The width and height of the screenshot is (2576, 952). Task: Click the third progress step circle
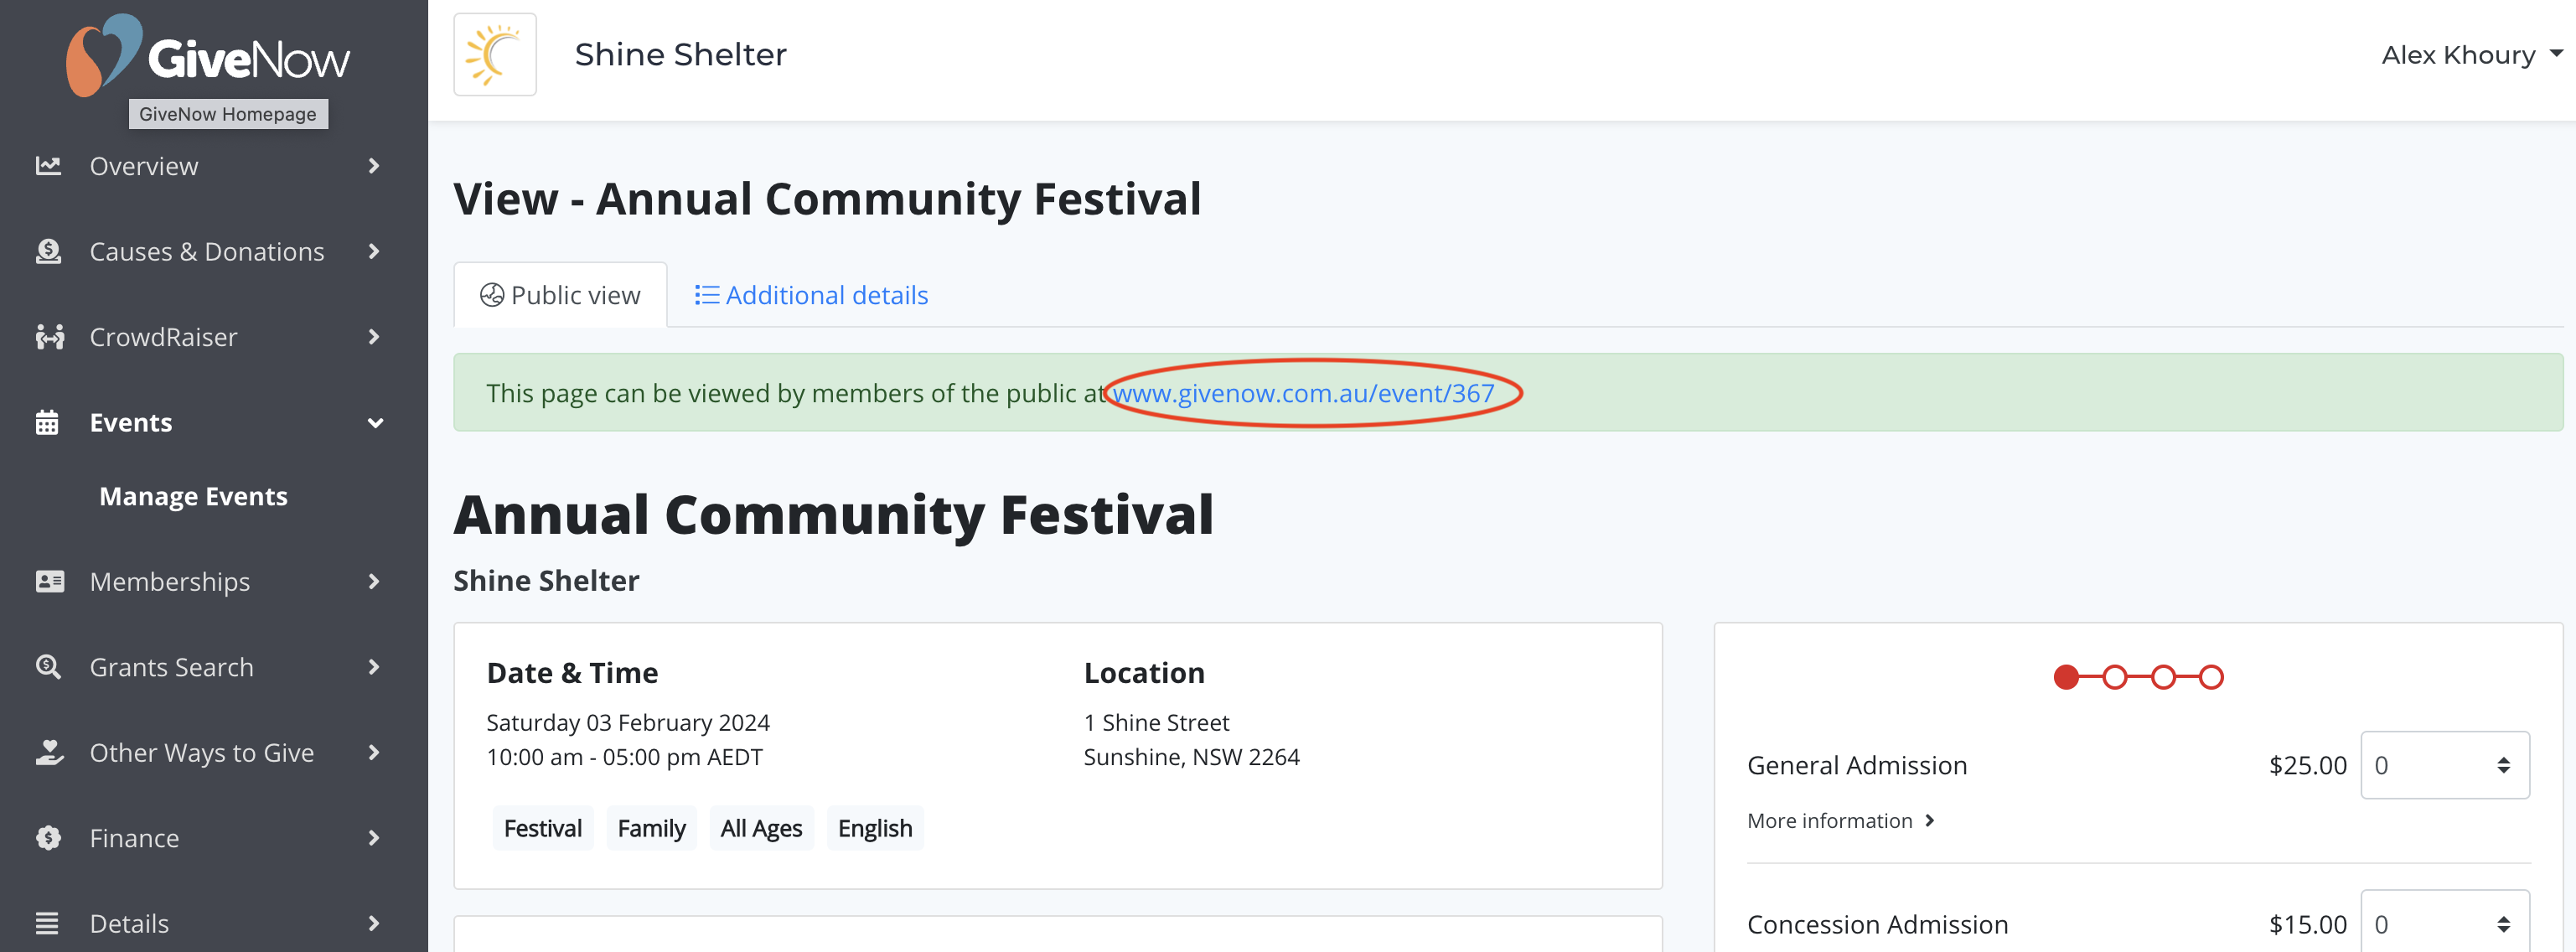tap(2163, 677)
